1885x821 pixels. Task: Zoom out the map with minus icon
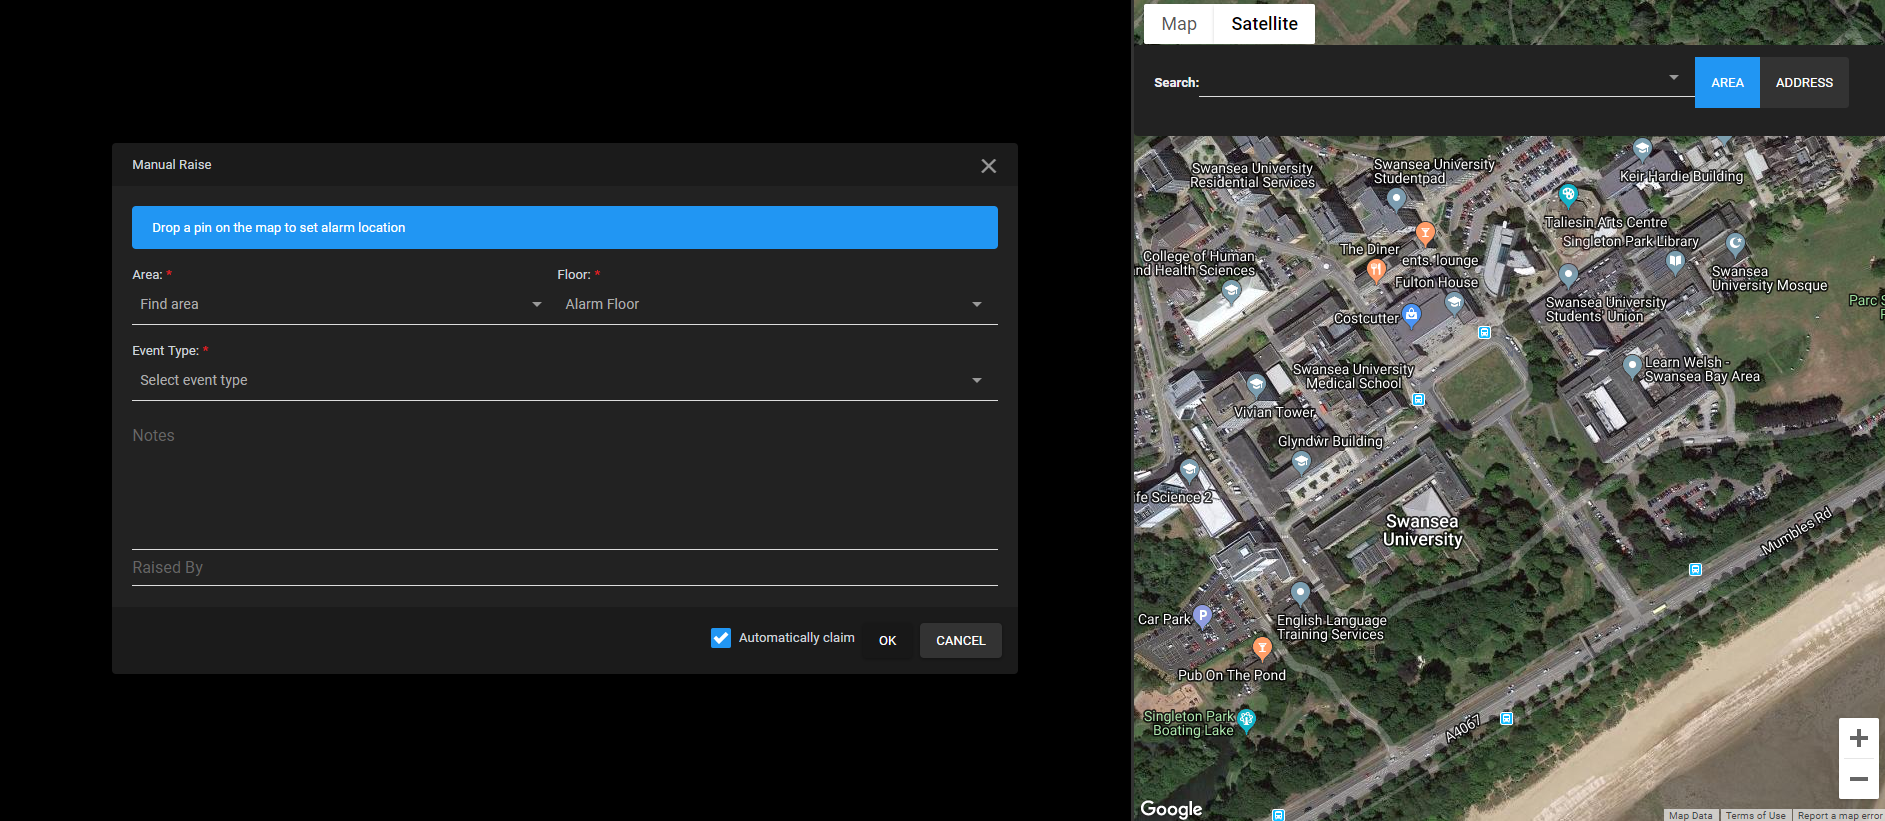1859,779
